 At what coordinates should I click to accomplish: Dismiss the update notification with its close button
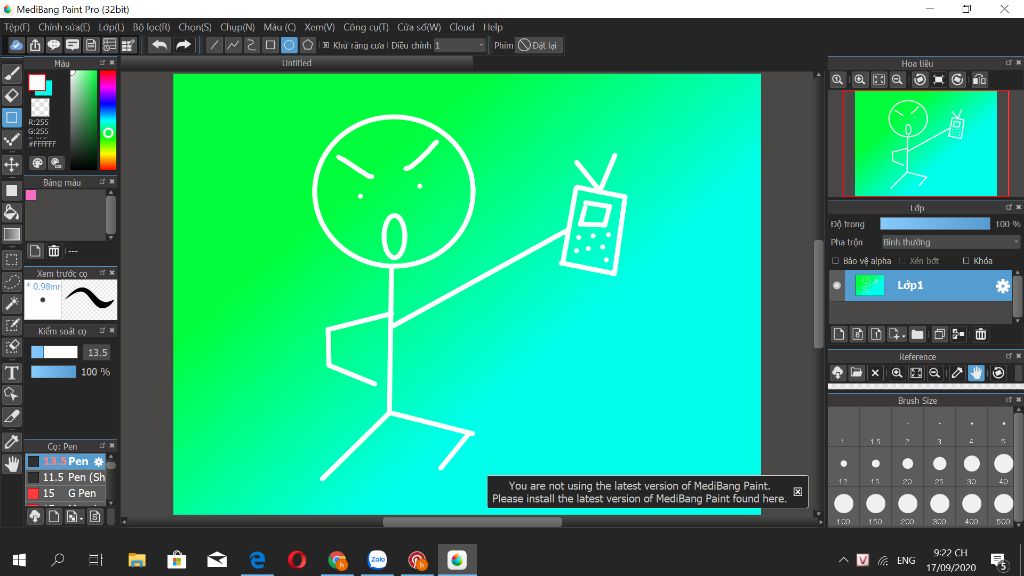(797, 492)
